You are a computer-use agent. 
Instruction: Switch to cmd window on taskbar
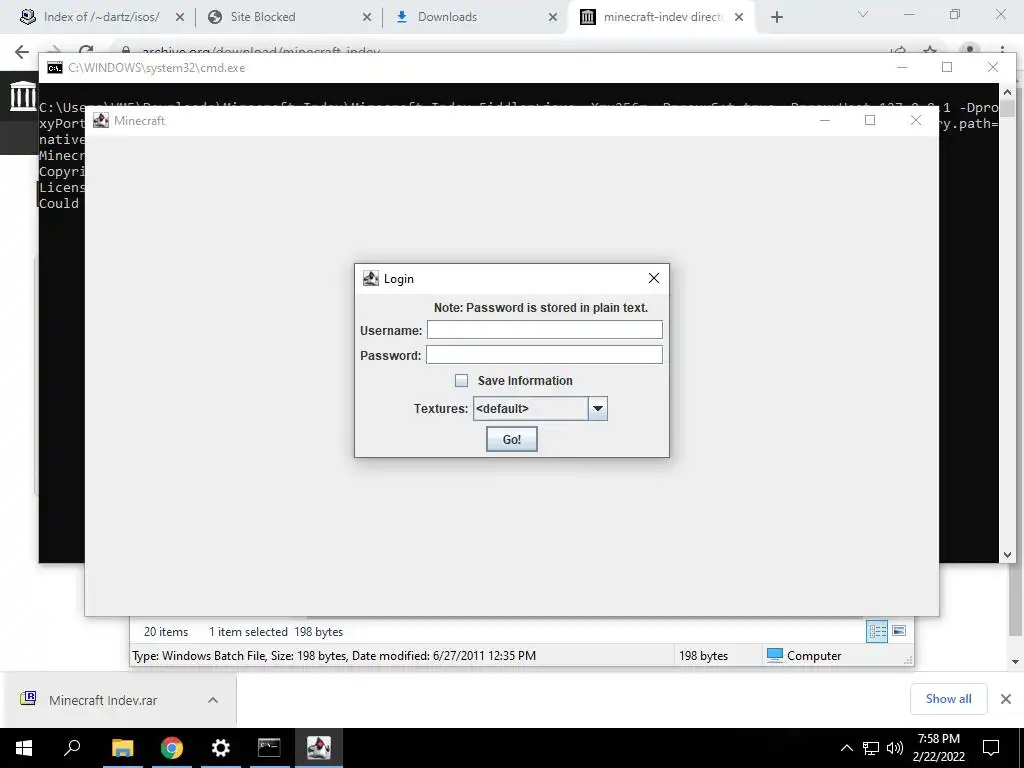coord(269,748)
